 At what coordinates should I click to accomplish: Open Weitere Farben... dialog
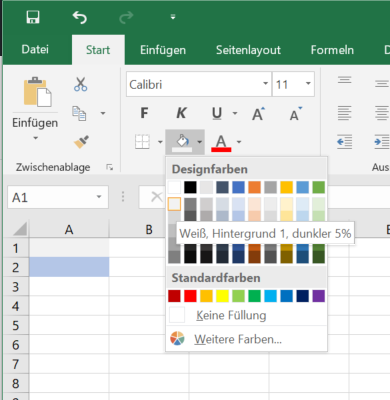click(247, 339)
